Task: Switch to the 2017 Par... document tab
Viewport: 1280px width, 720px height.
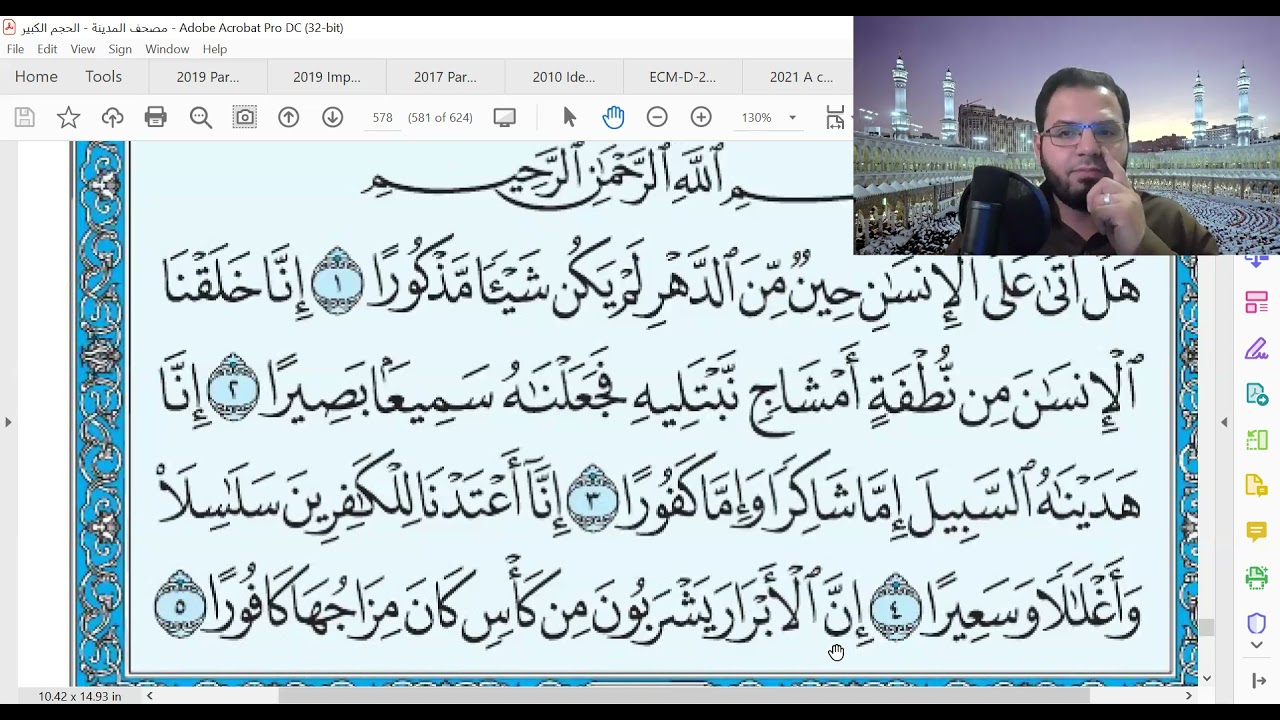Action: pyautogui.click(x=445, y=77)
